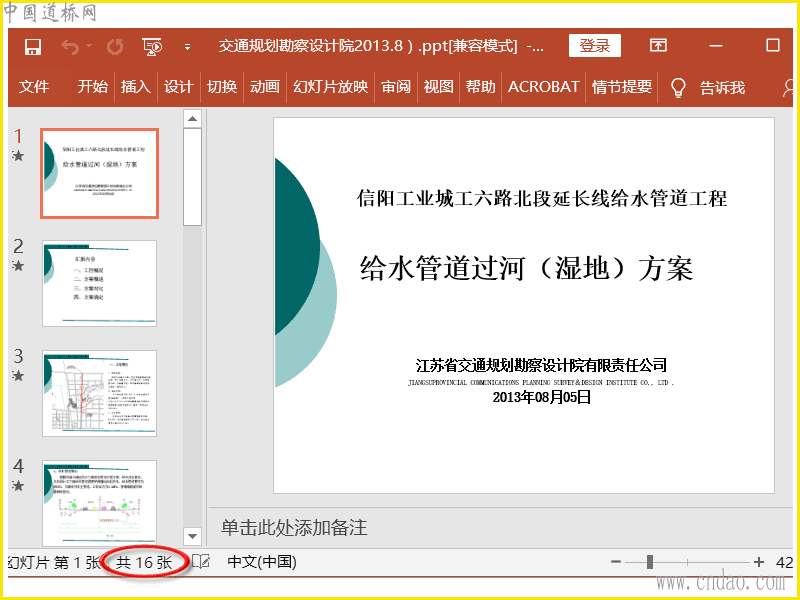Open the 幻灯片放映 ribbon tab
800x600 pixels.
coord(330,87)
